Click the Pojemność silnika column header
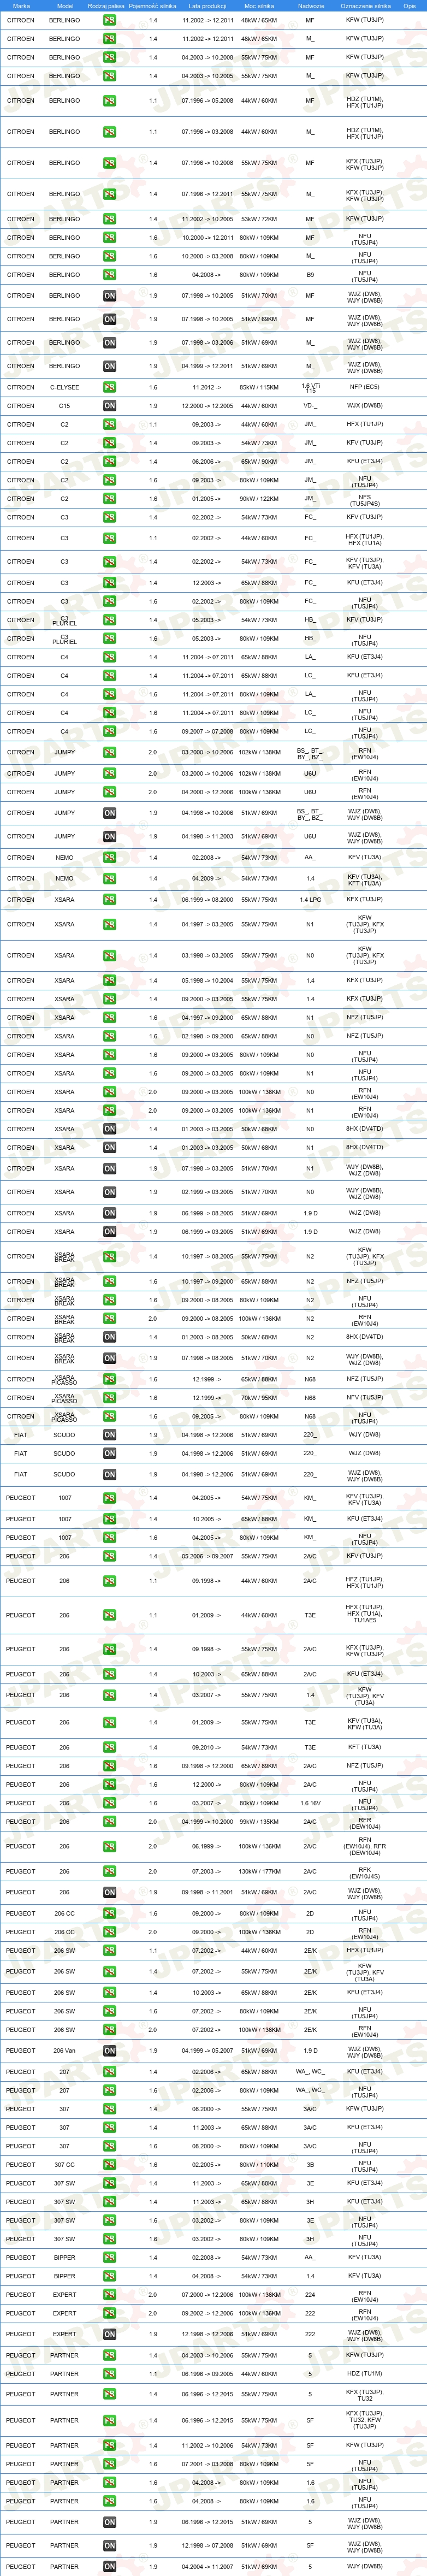This screenshot has height=2576, width=427. (152, 5)
